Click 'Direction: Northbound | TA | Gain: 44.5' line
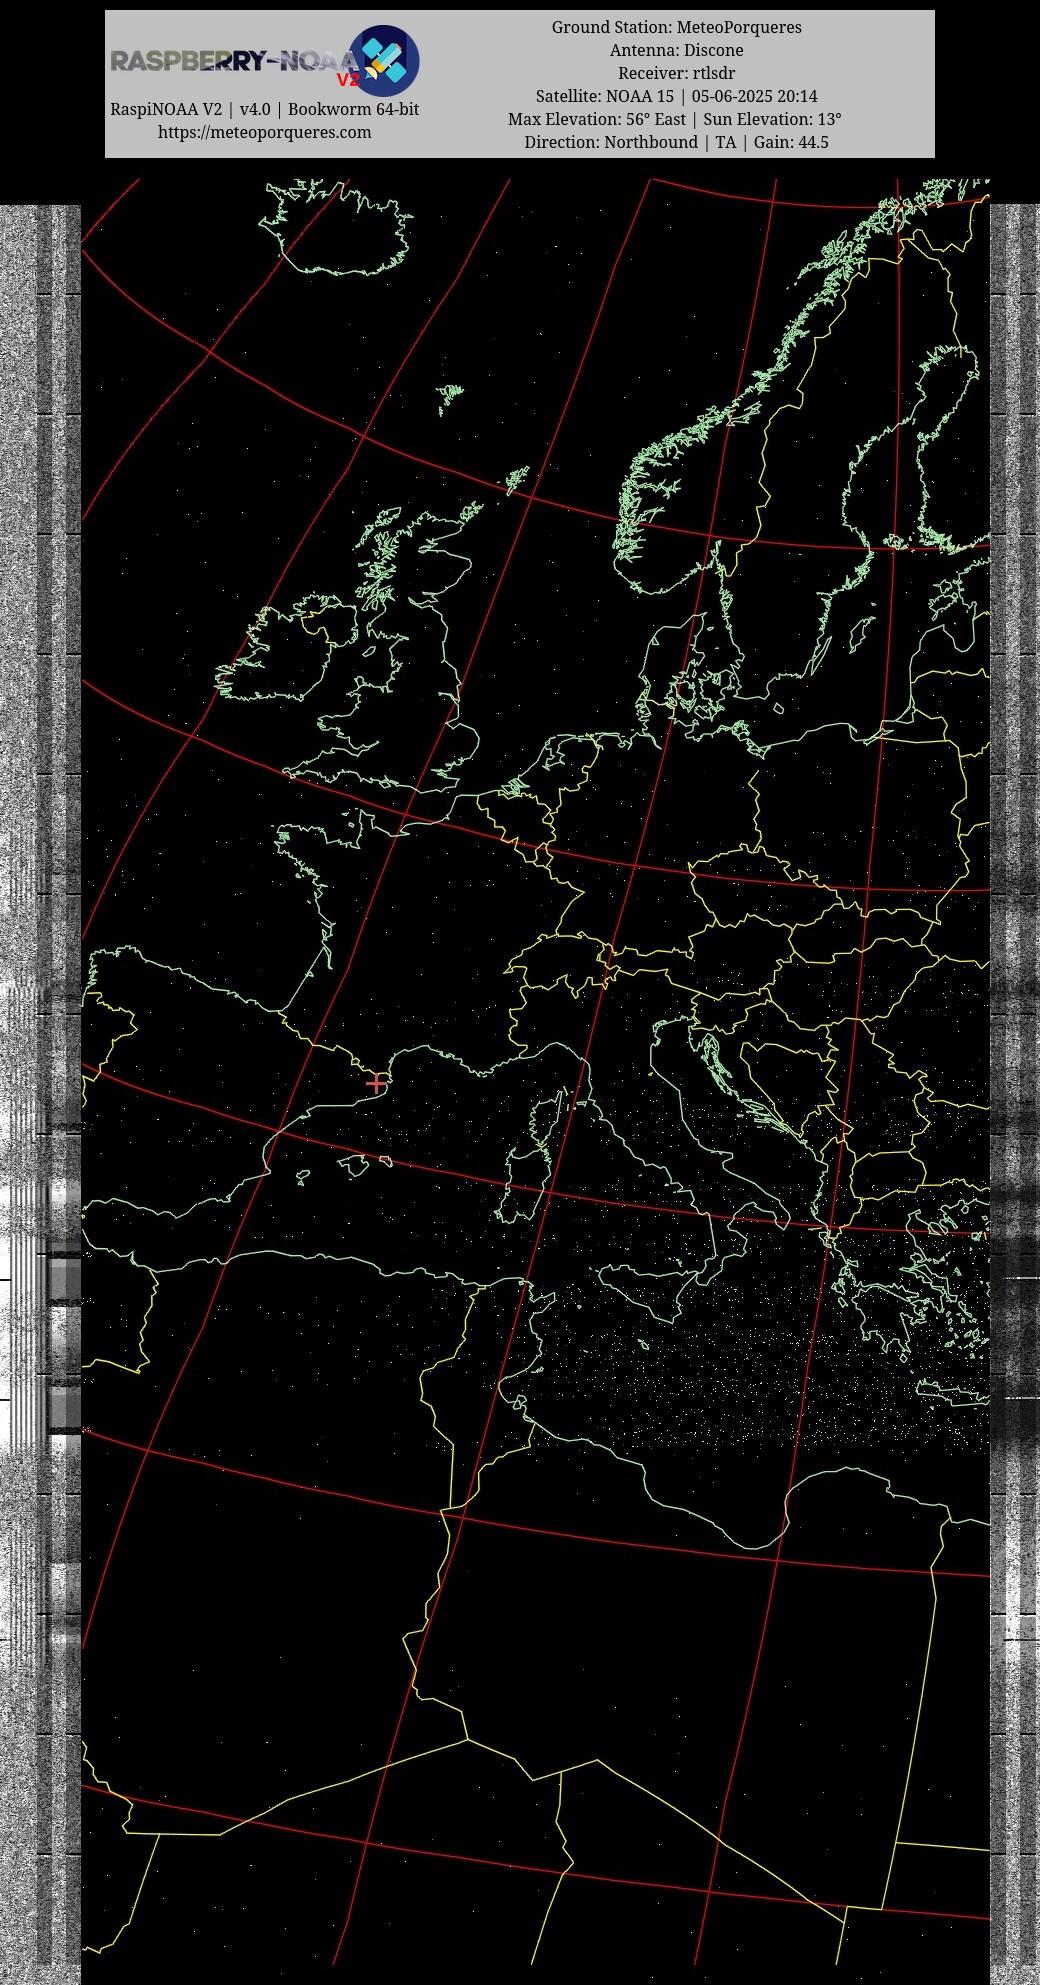This screenshot has width=1040, height=1985. point(676,142)
